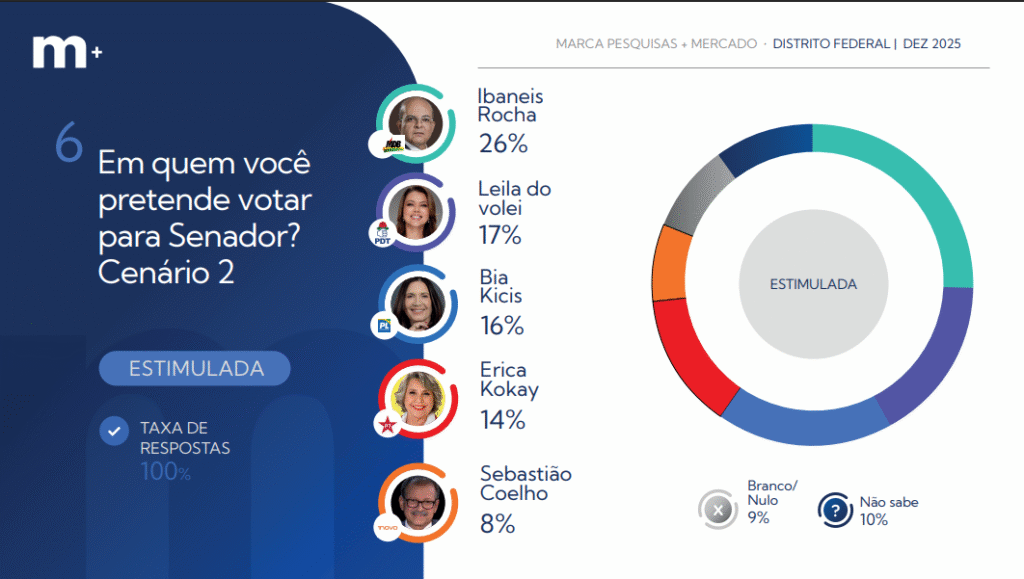Click the PL party badge icon
The height and width of the screenshot is (579, 1024).
[x=382, y=325]
